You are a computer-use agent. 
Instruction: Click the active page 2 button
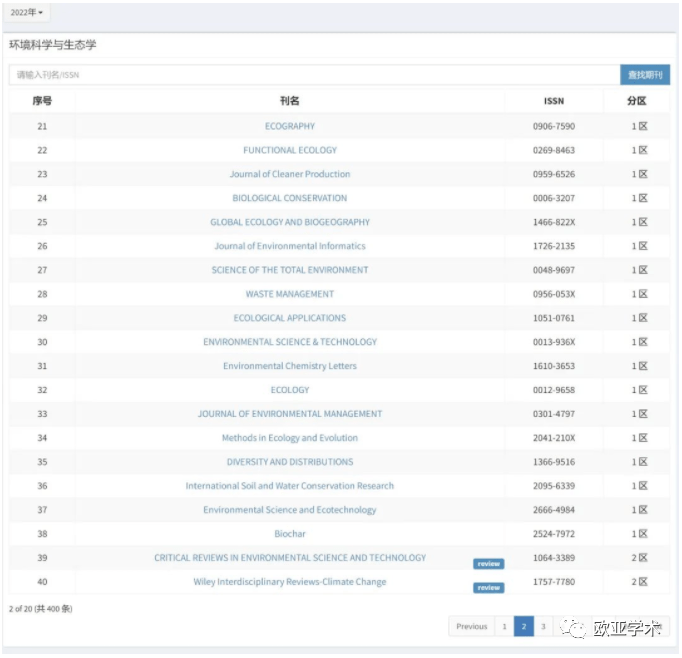click(523, 627)
